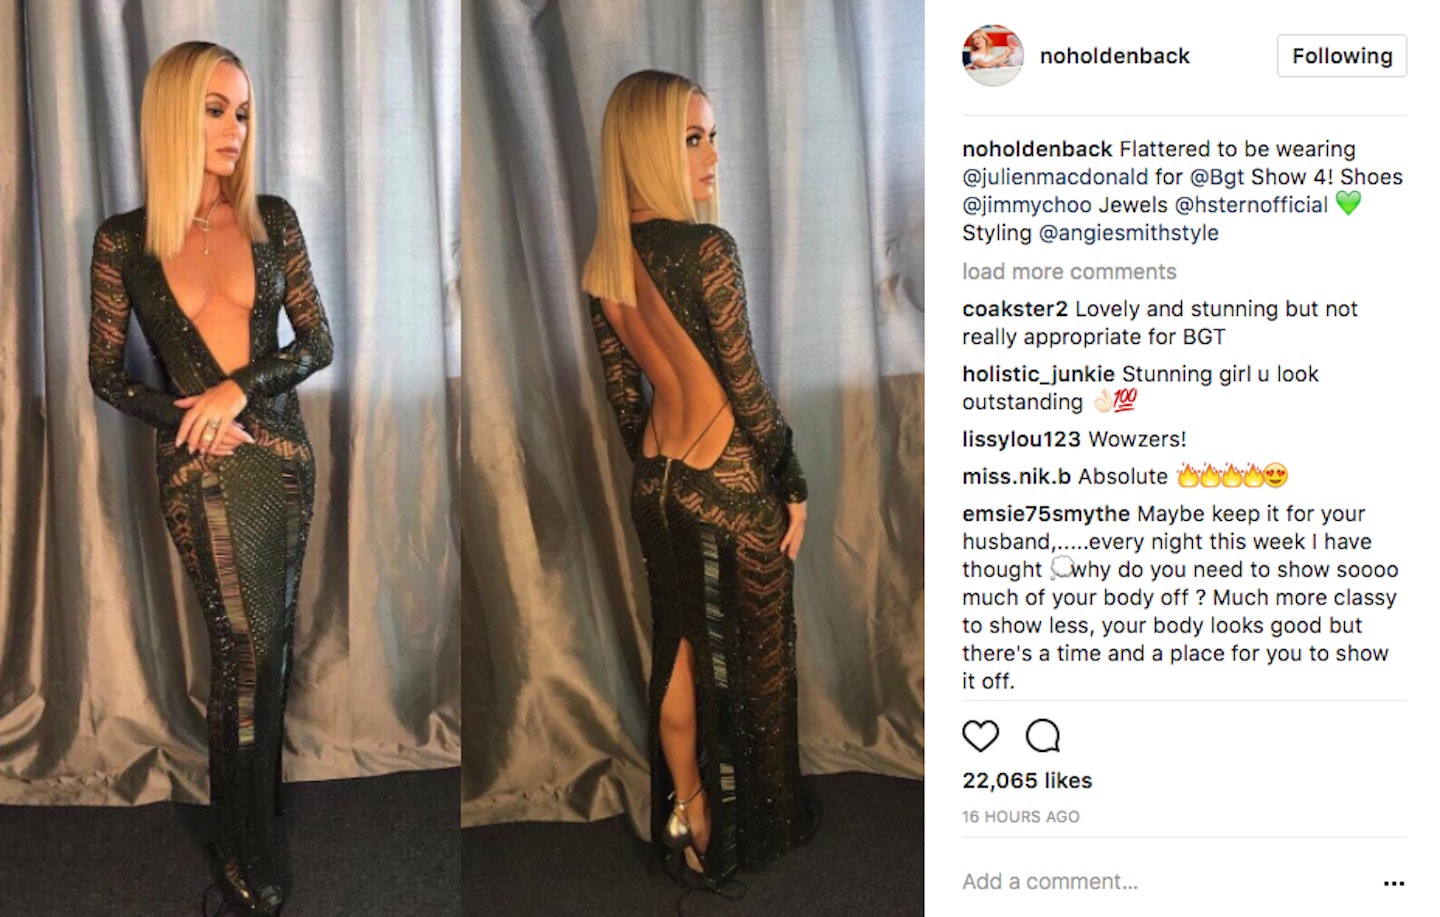
Task: View commenter lissylou123's profile
Action: click(1021, 439)
